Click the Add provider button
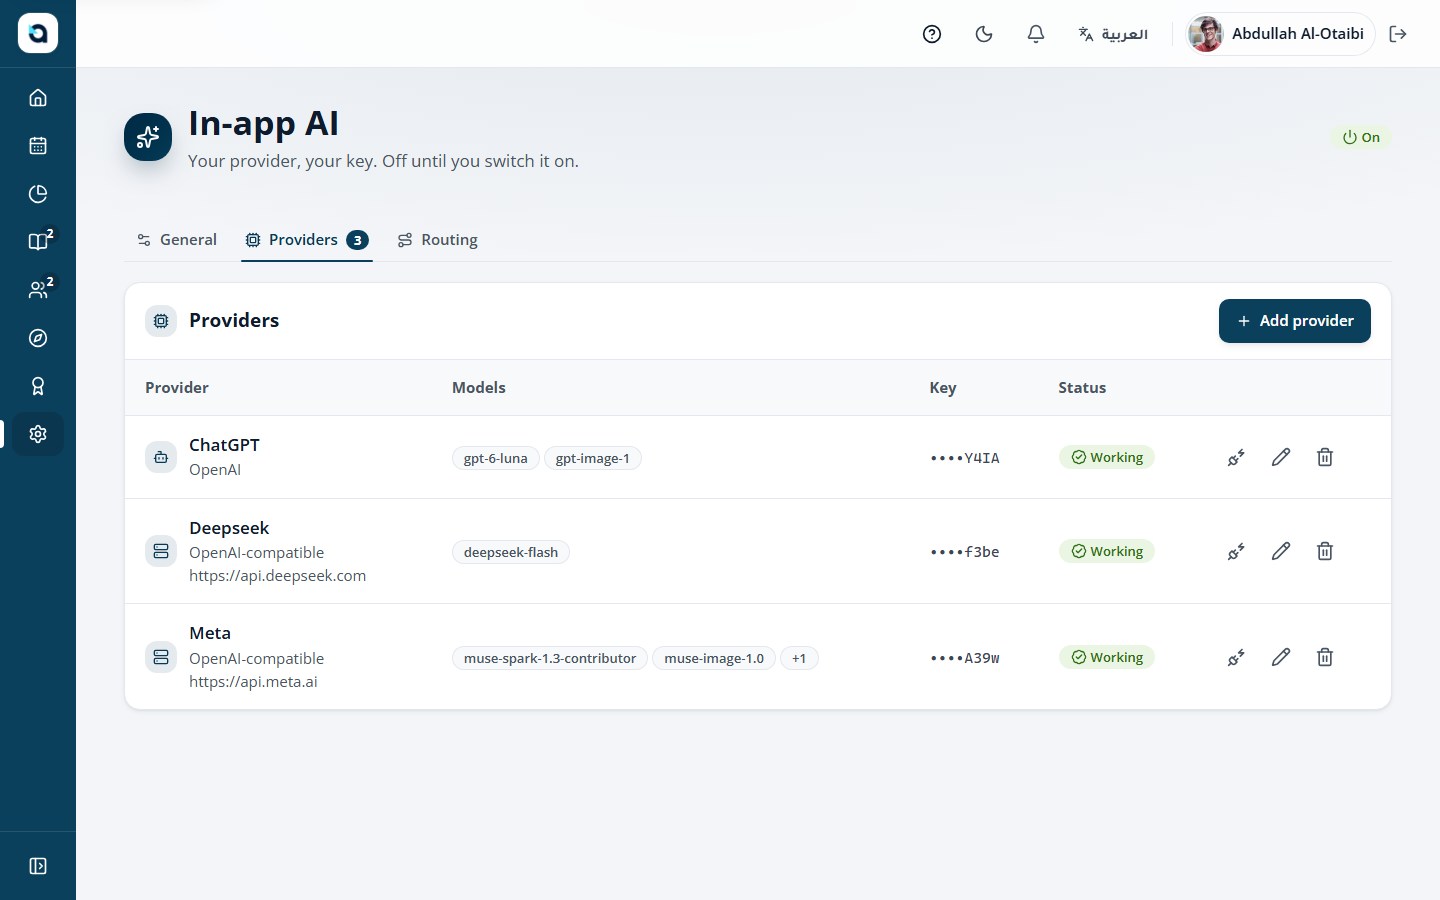The image size is (1440, 900). (x=1295, y=321)
